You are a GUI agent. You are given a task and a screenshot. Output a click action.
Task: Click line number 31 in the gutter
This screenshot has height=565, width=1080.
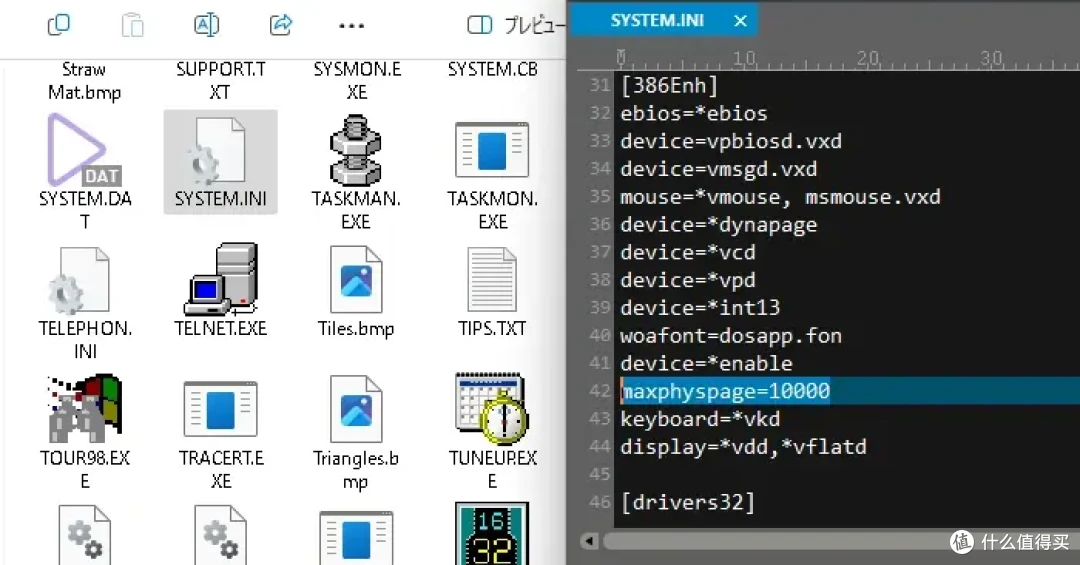(x=600, y=85)
